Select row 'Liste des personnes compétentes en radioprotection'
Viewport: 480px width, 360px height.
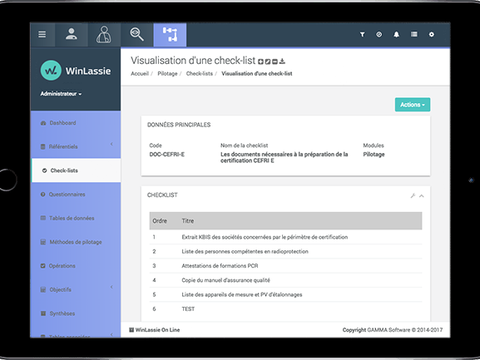[x=286, y=251]
